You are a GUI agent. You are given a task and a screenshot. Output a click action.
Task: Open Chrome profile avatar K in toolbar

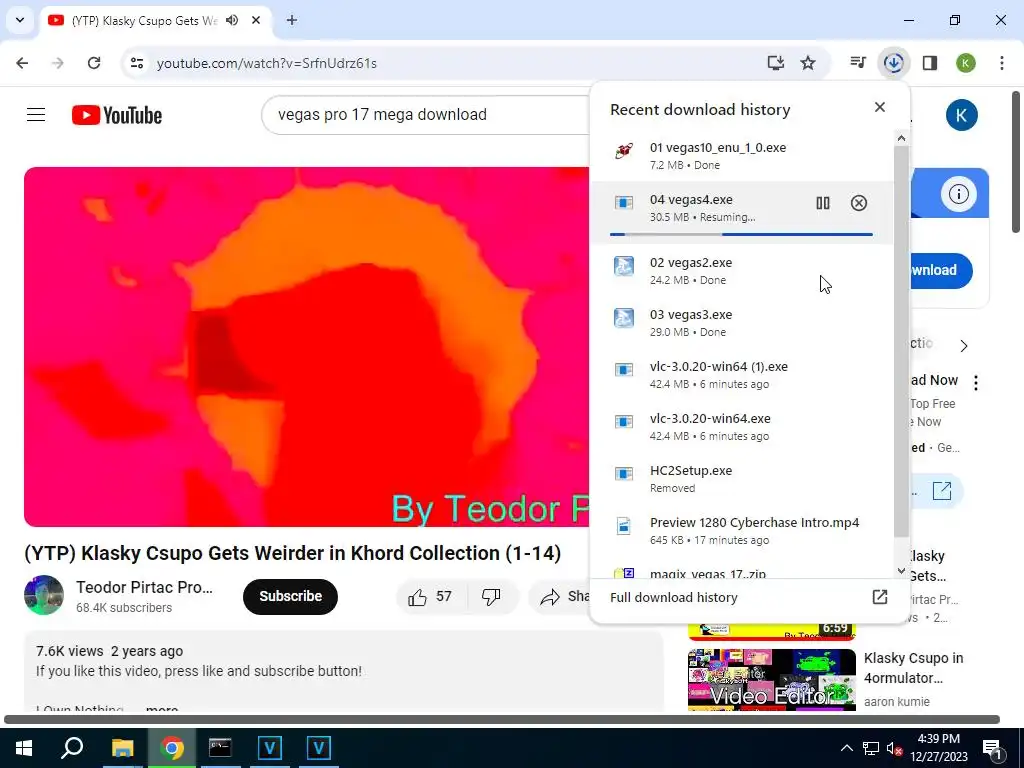[966, 63]
